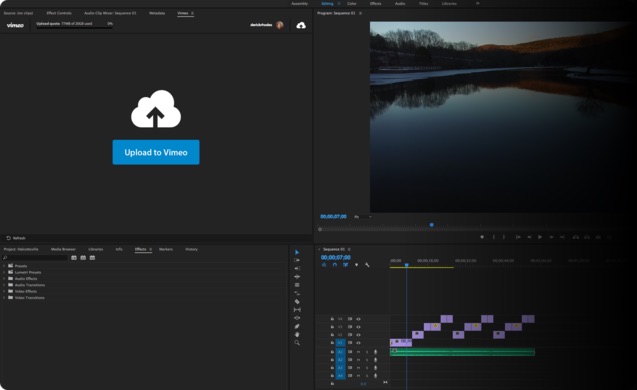The width and height of the screenshot is (637, 390).
Task: Select the Razor tool
Action: pos(297,301)
